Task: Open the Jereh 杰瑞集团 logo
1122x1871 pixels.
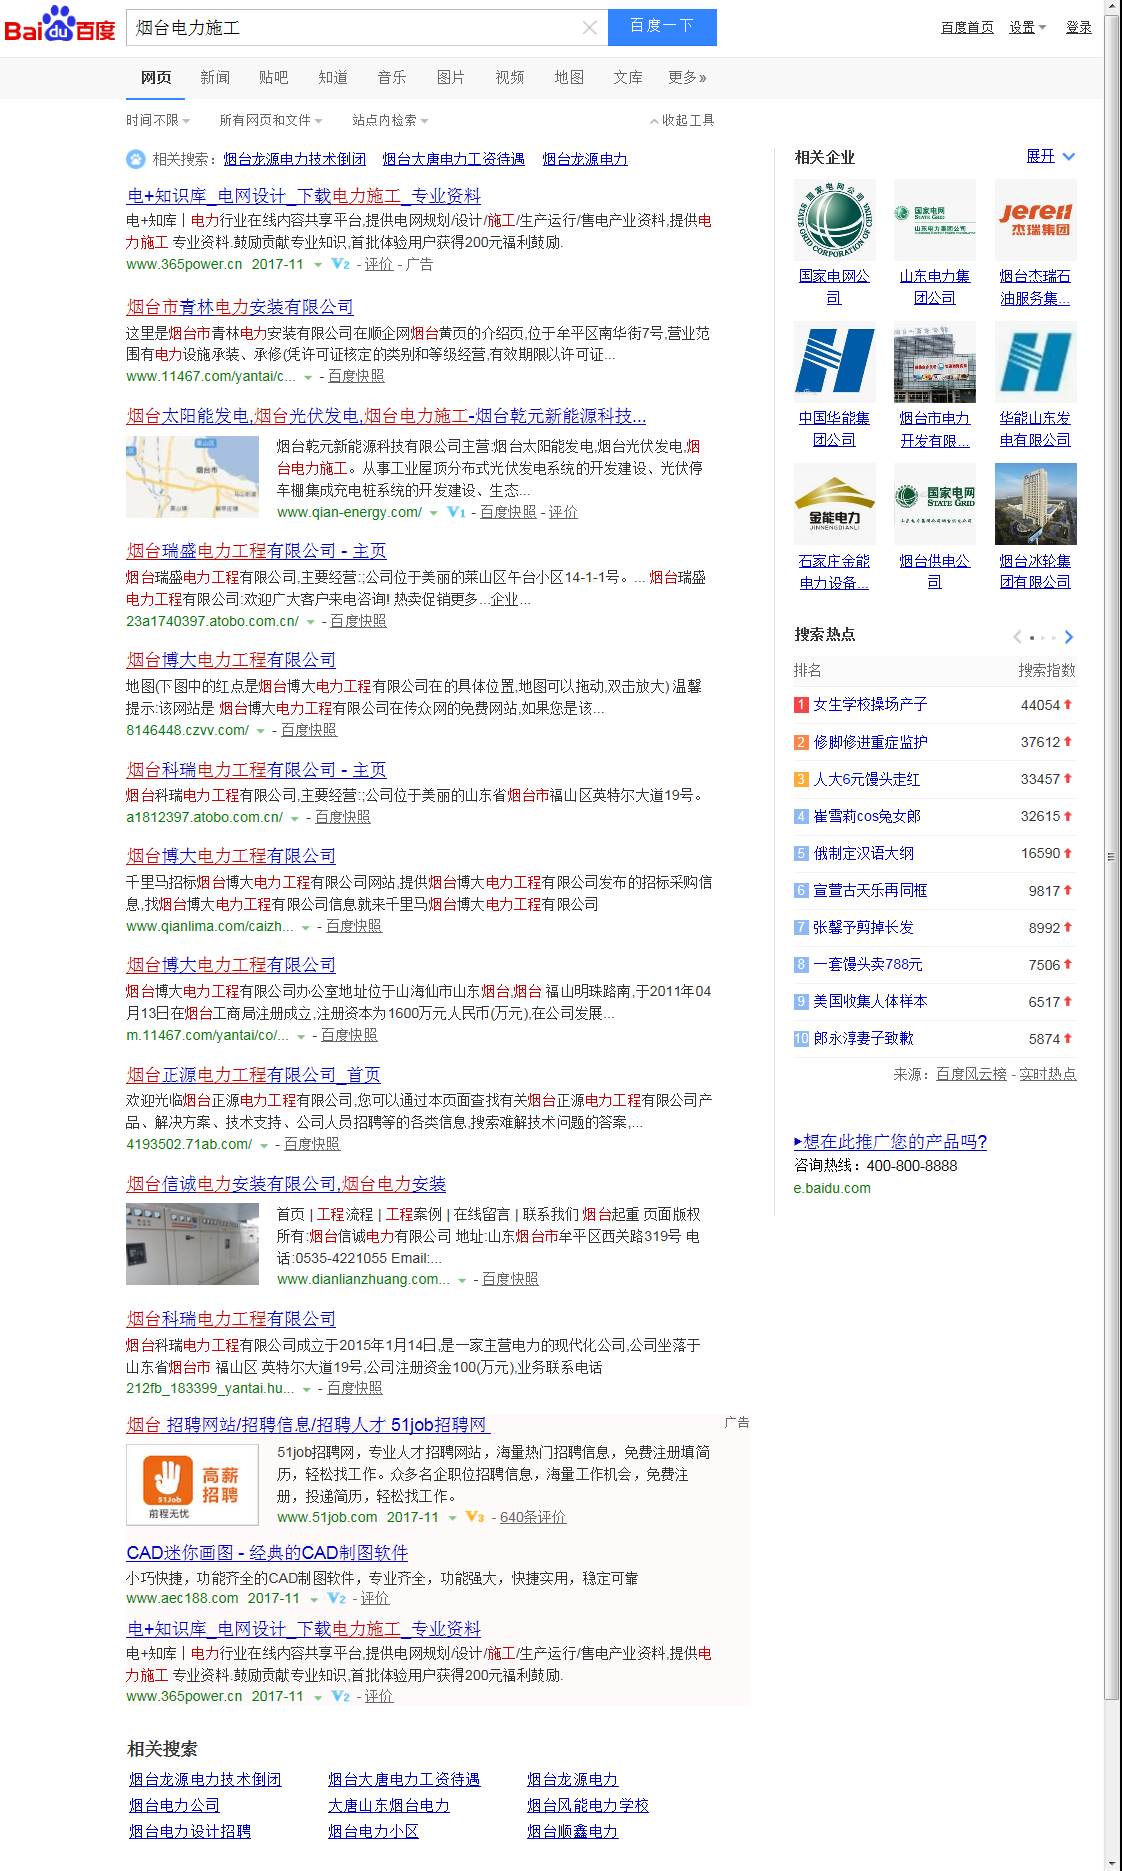Action: pos(1035,220)
